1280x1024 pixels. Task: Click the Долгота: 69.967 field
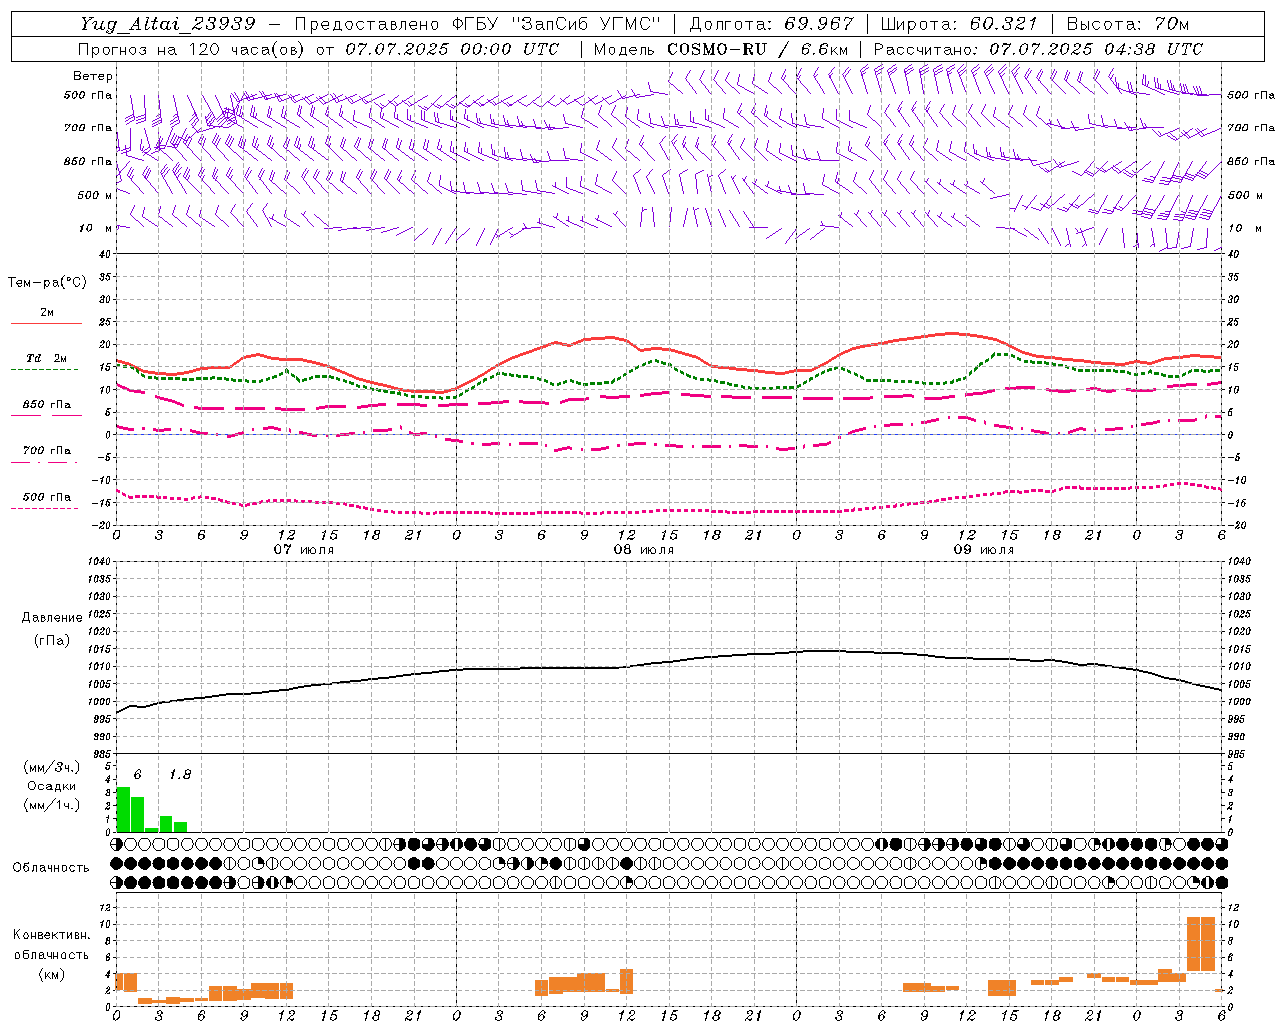[x=772, y=24]
